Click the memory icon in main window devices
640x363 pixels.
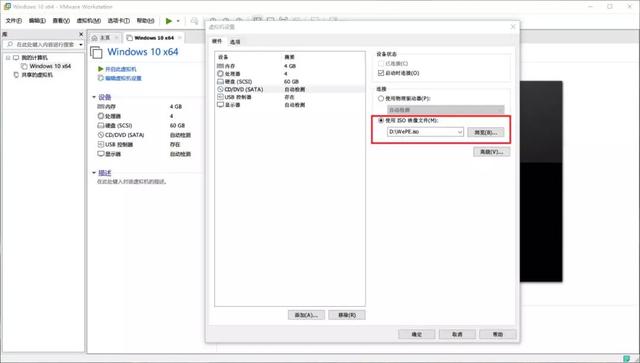tap(101, 107)
